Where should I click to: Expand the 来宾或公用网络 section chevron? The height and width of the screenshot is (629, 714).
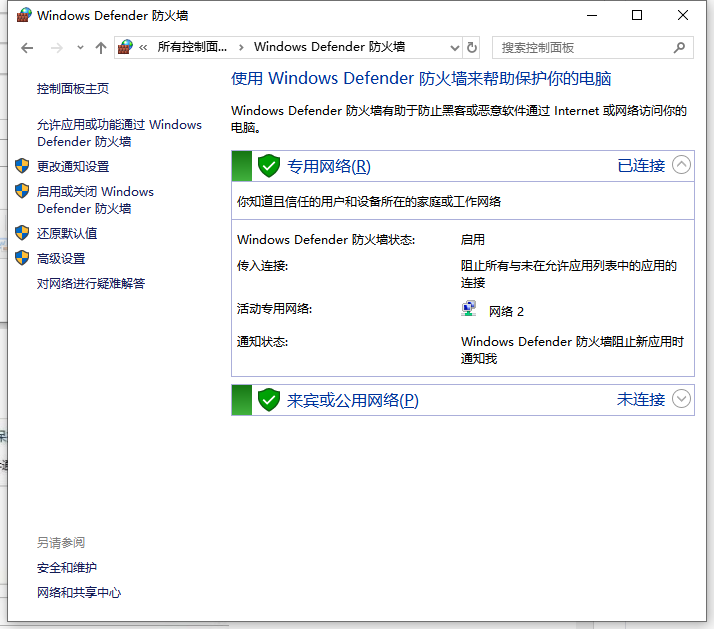[x=682, y=399]
